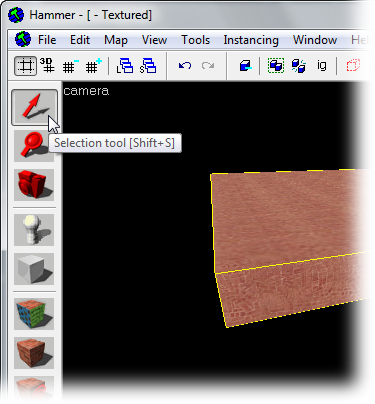This screenshot has width=375, height=404.
Task: Click the Undo arrow in toolbar
Action: click(x=185, y=66)
